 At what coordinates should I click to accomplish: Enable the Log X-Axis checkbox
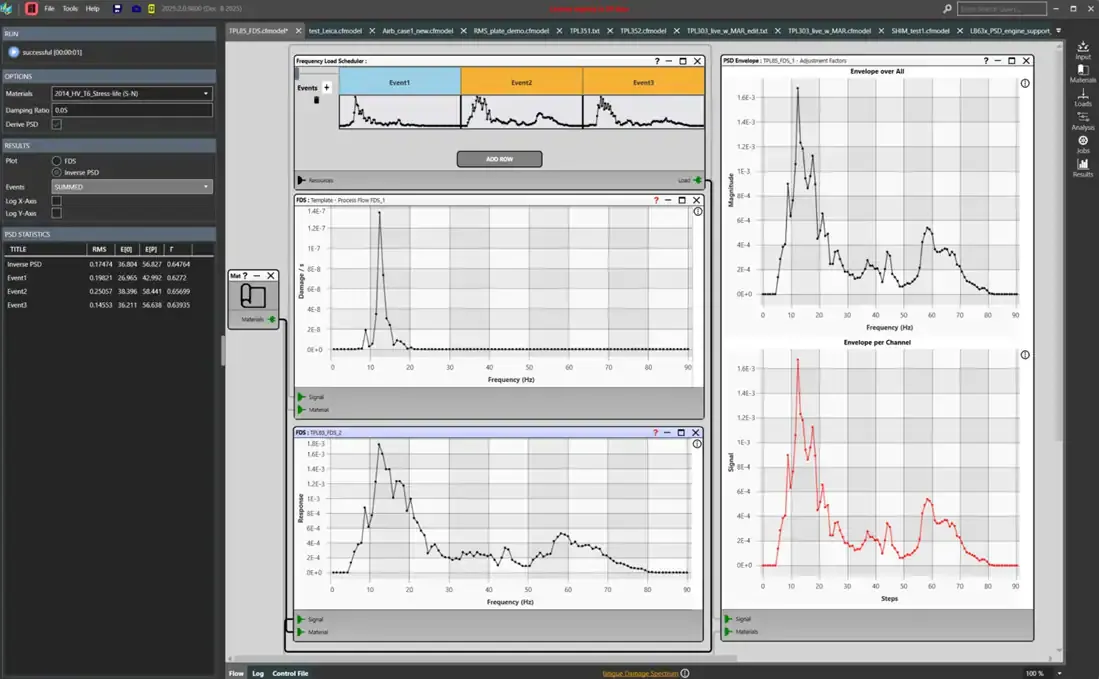[x=56, y=200]
